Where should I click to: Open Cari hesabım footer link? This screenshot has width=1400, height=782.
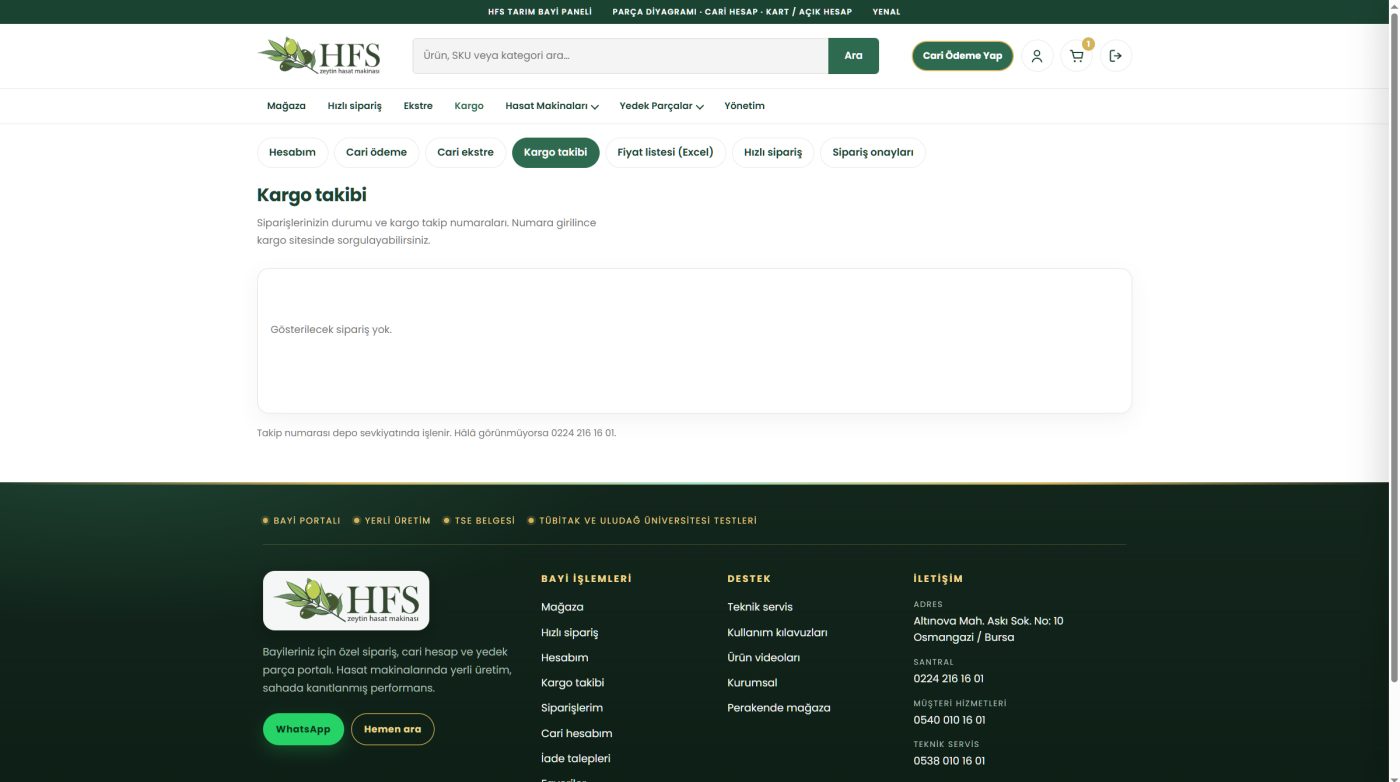tap(576, 733)
